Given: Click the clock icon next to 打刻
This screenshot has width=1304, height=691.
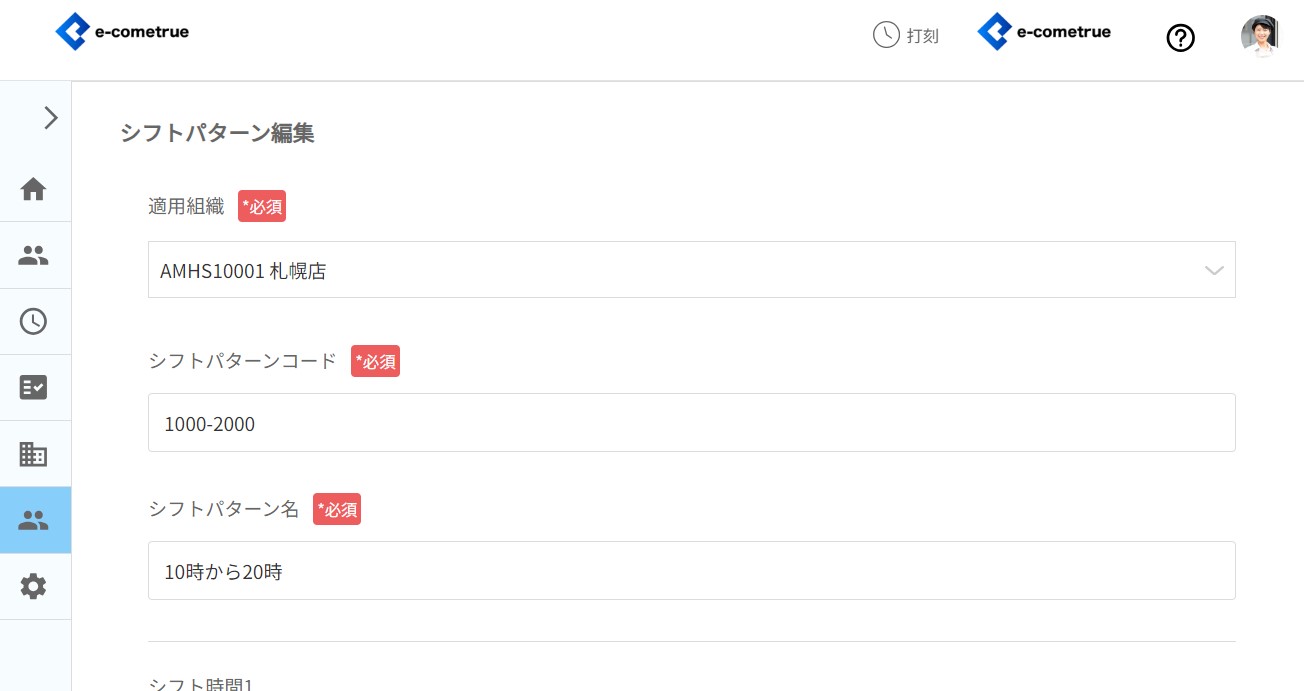Looking at the screenshot, I should (886, 35).
